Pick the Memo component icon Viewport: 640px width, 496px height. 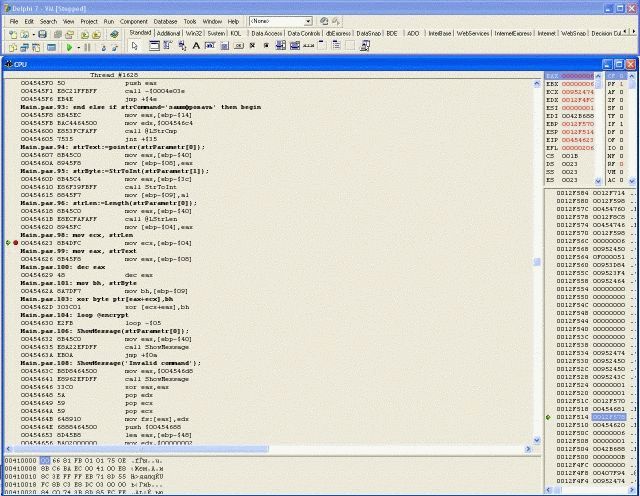224,46
